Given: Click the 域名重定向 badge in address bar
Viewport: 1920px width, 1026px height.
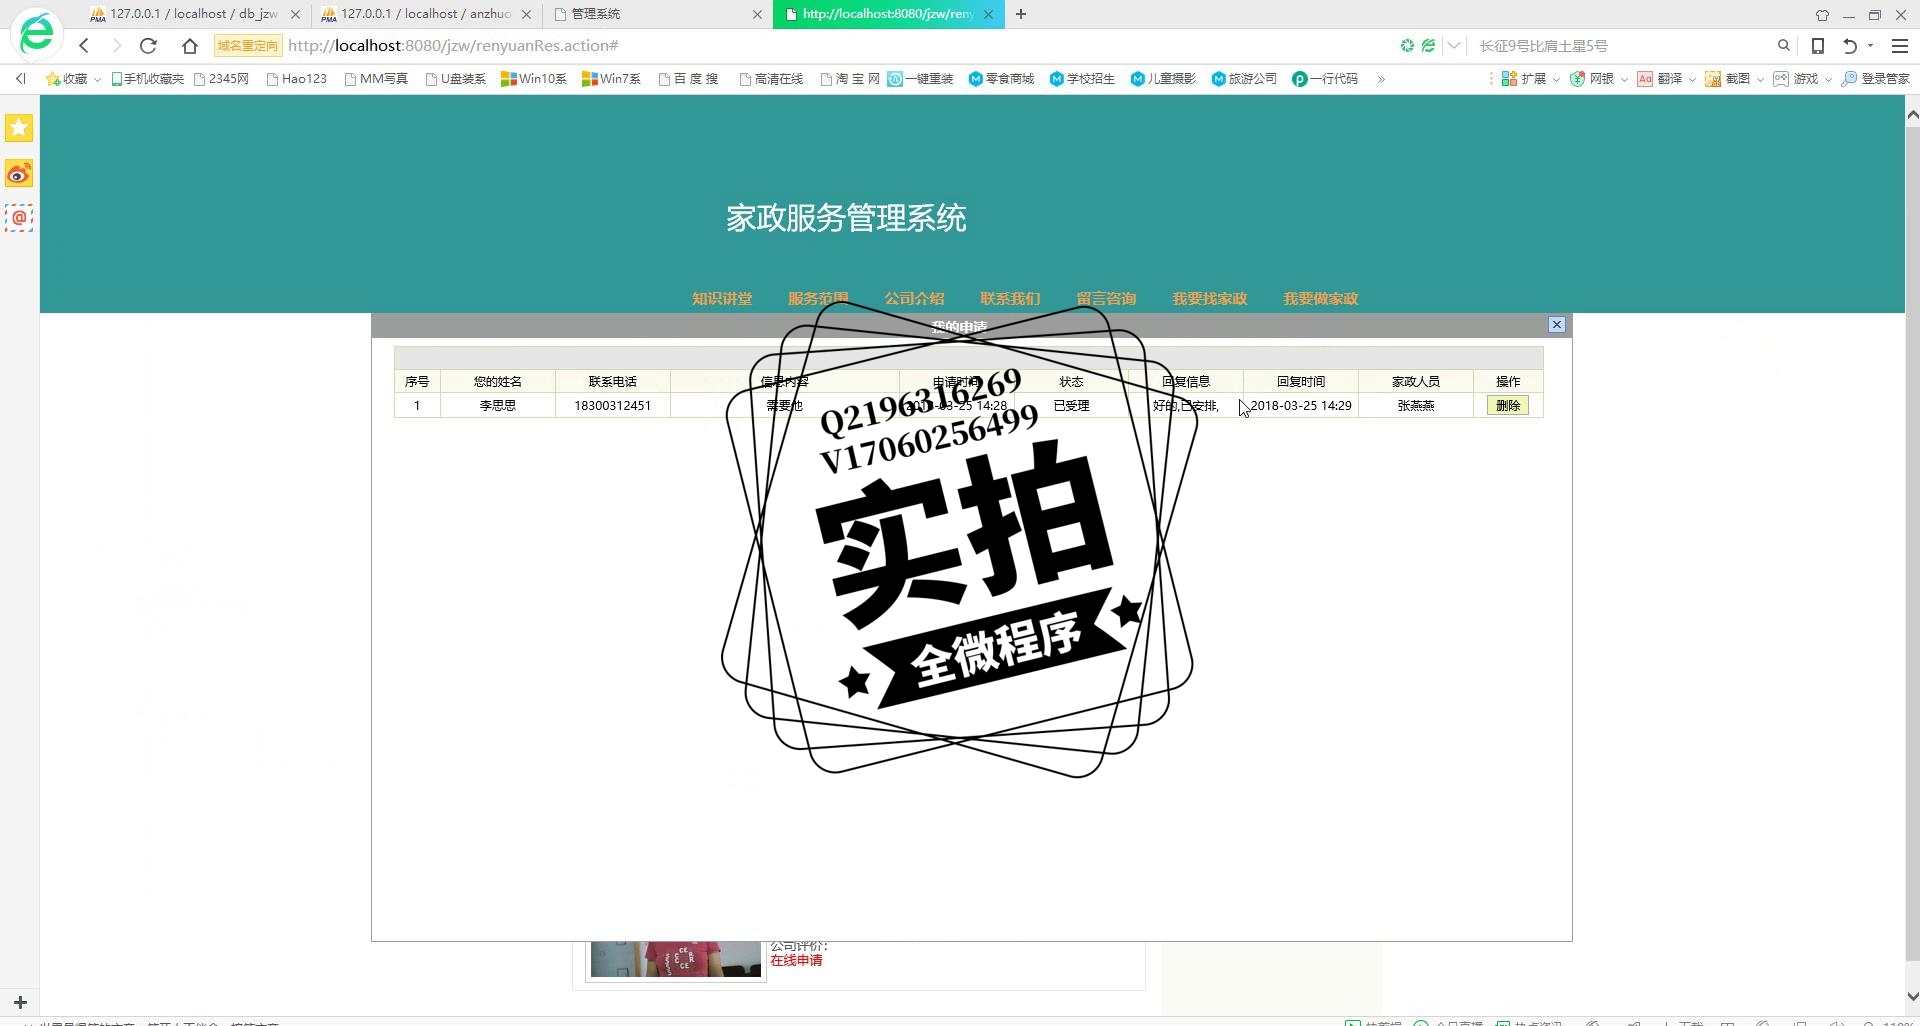Looking at the screenshot, I should tap(248, 45).
